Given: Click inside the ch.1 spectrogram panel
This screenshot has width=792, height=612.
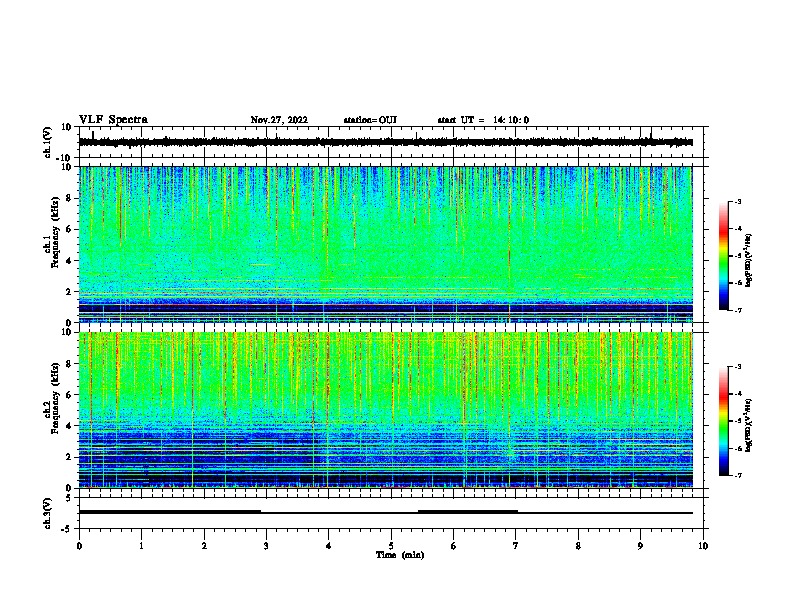Looking at the screenshot, I should [385, 244].
